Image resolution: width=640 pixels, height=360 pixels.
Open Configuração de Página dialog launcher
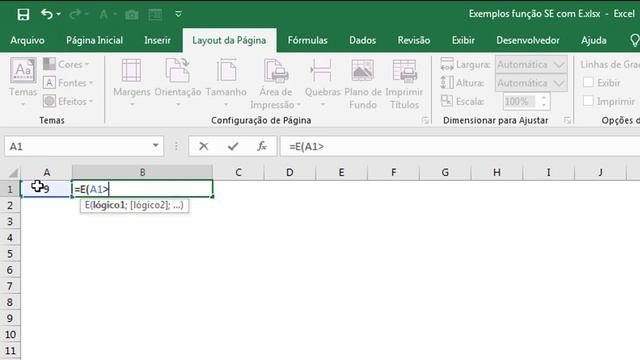(425, 120)
